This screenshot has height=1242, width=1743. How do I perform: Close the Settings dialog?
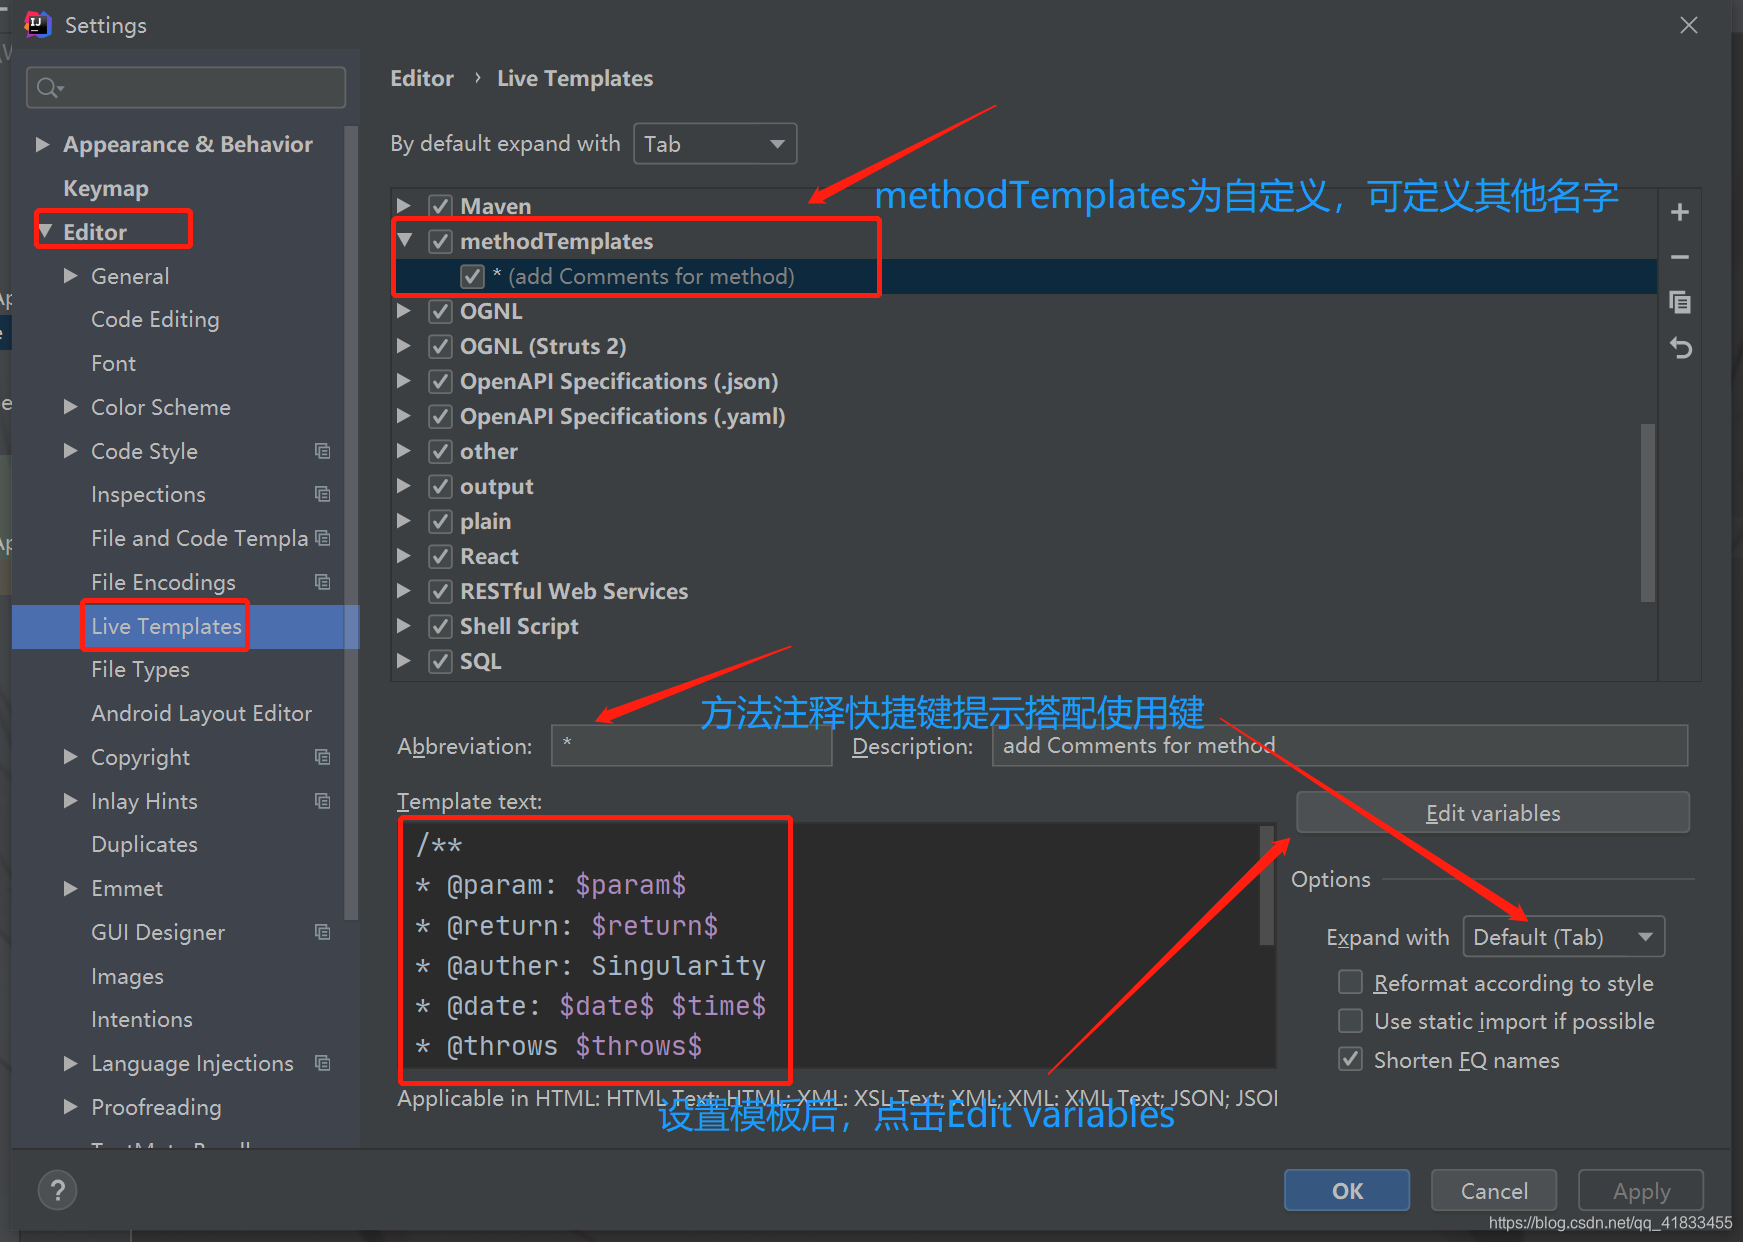click(x=1689, y=25)
